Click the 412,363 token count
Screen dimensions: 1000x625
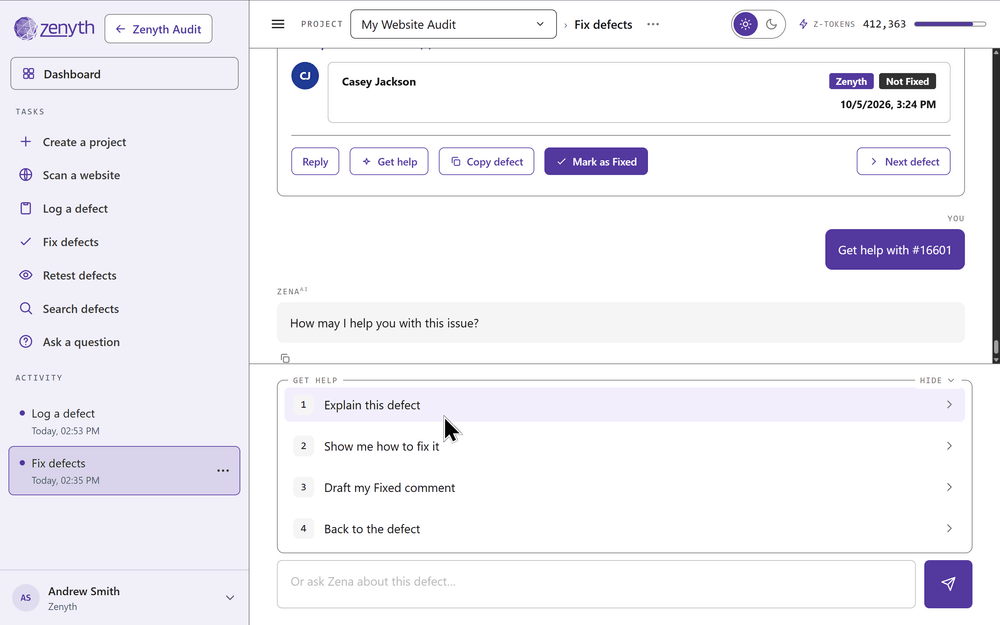point(884,24)
